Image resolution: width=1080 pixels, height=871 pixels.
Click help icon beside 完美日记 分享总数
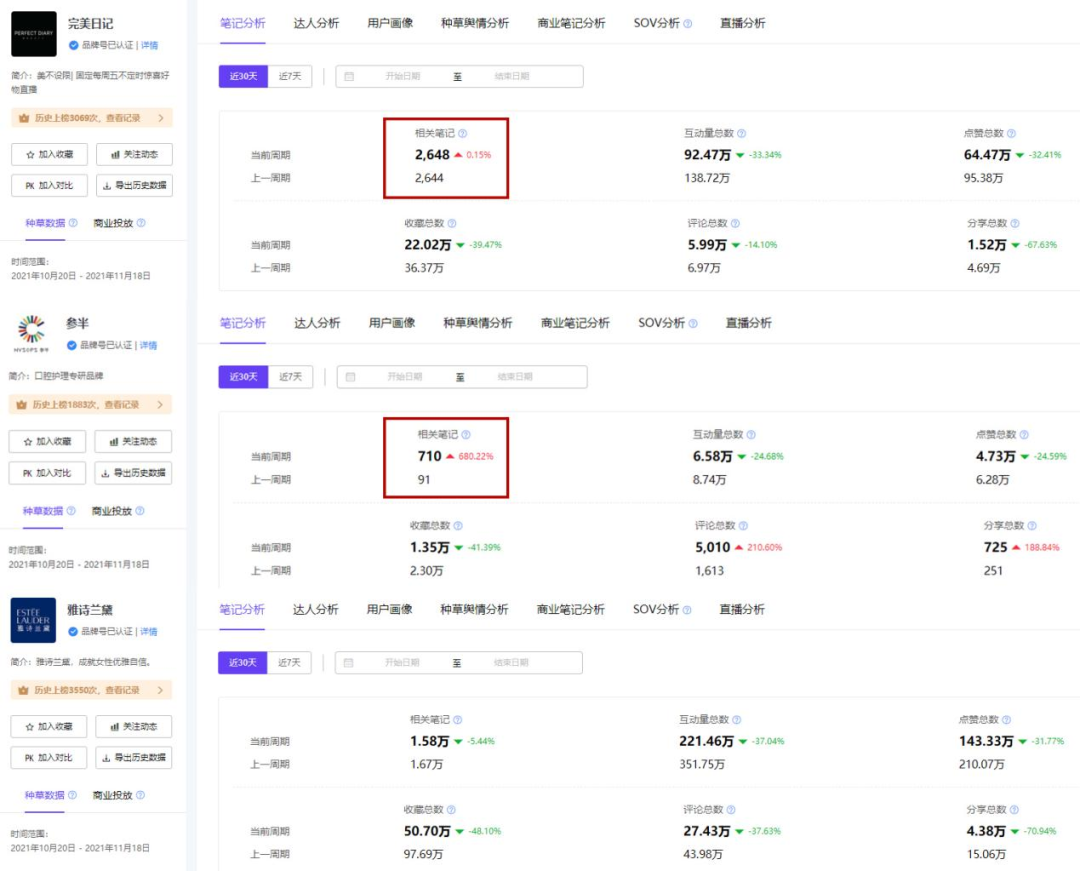tap(1015, 223)
